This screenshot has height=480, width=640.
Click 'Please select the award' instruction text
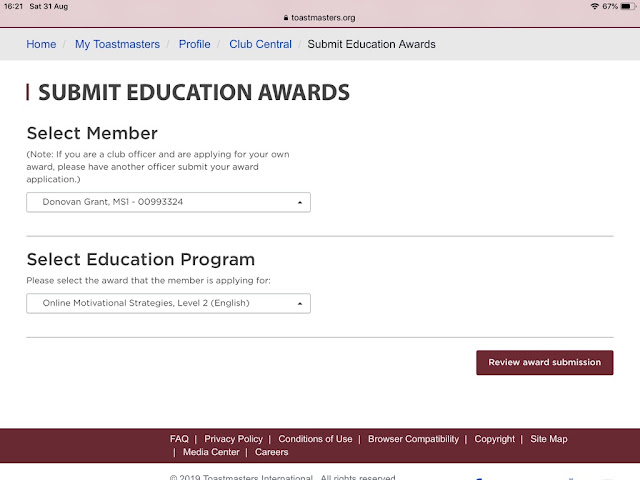(148, 280)
